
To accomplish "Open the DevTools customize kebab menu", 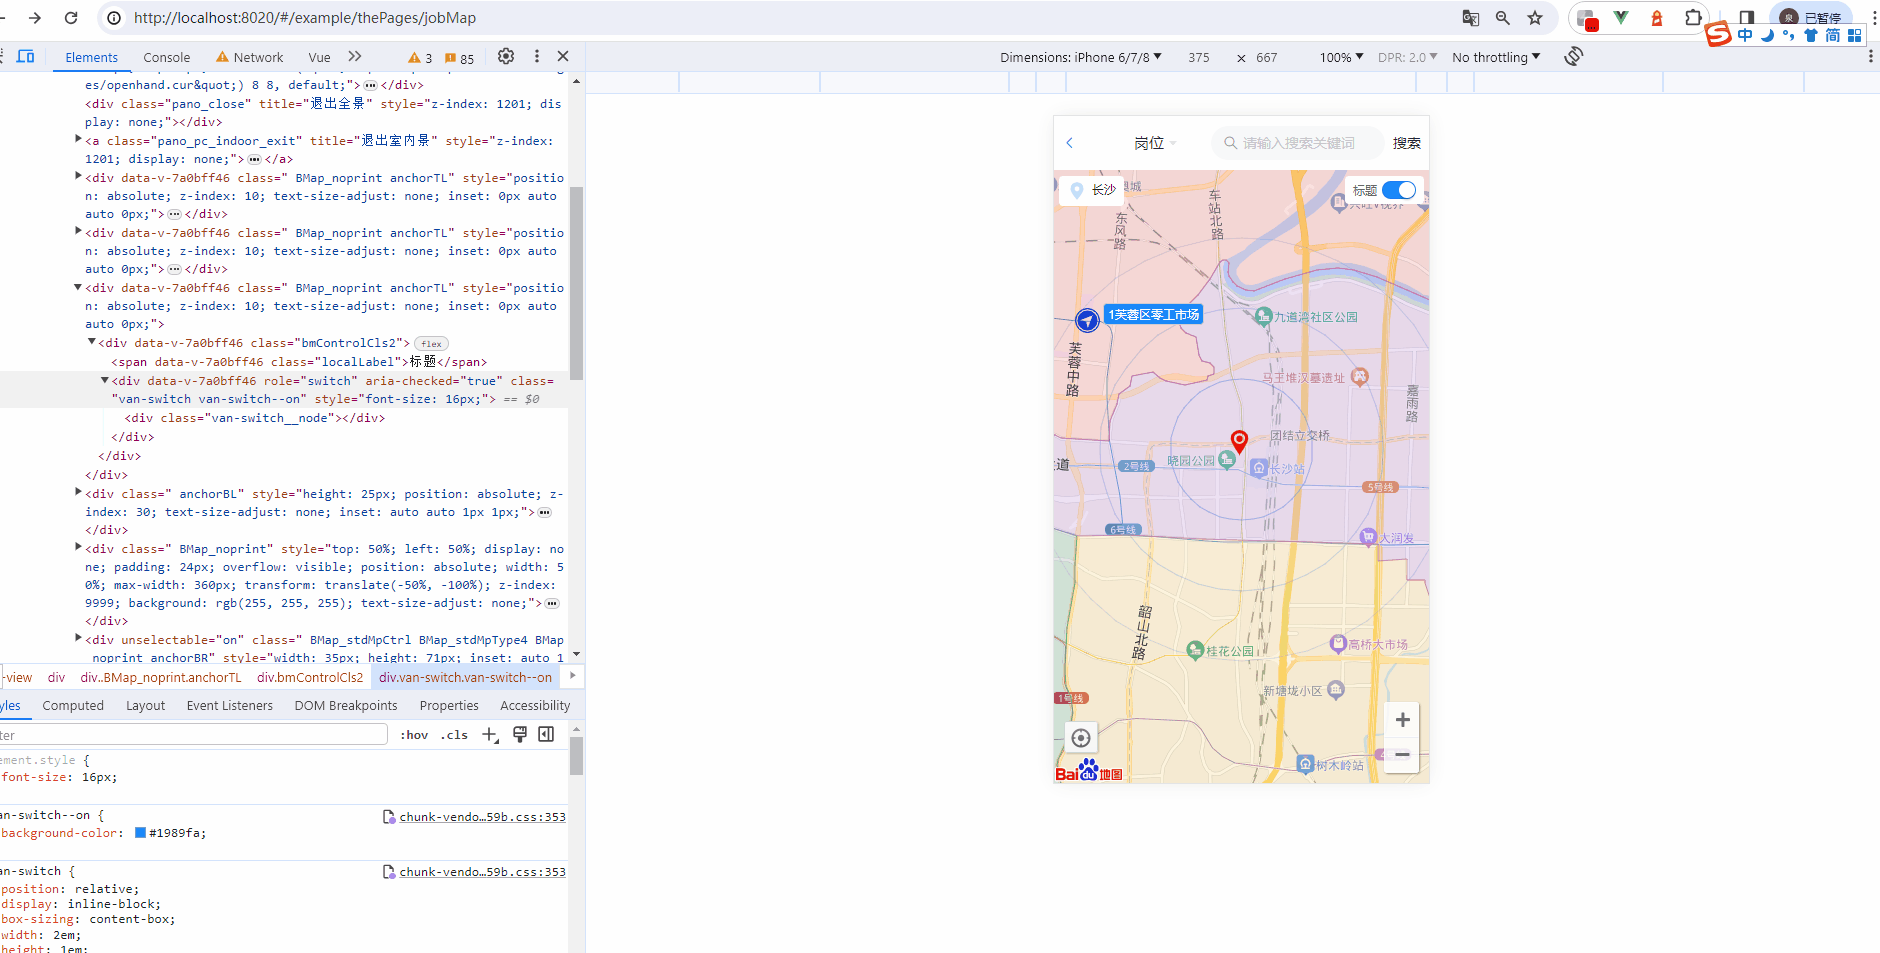I will click(x=537, y=57).
